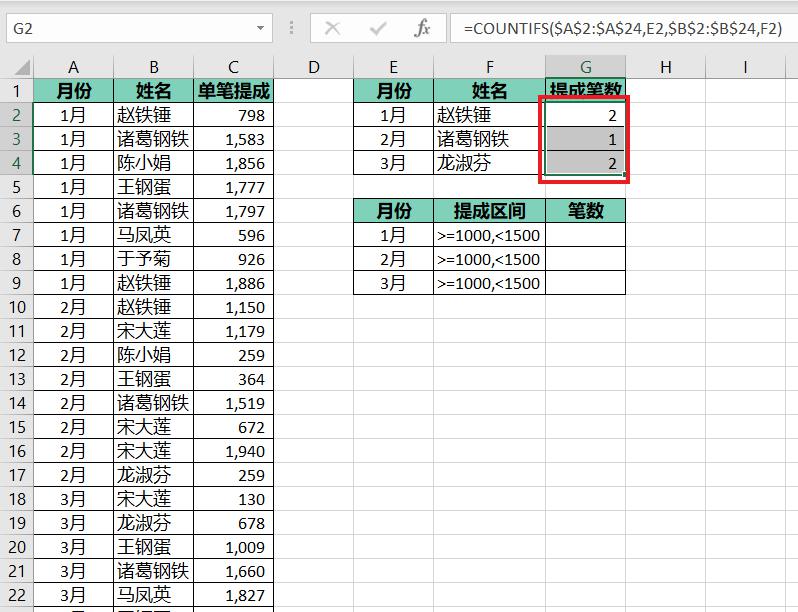Click cell with value 678
The image size is (798, 612).
[x=234, y=522]
